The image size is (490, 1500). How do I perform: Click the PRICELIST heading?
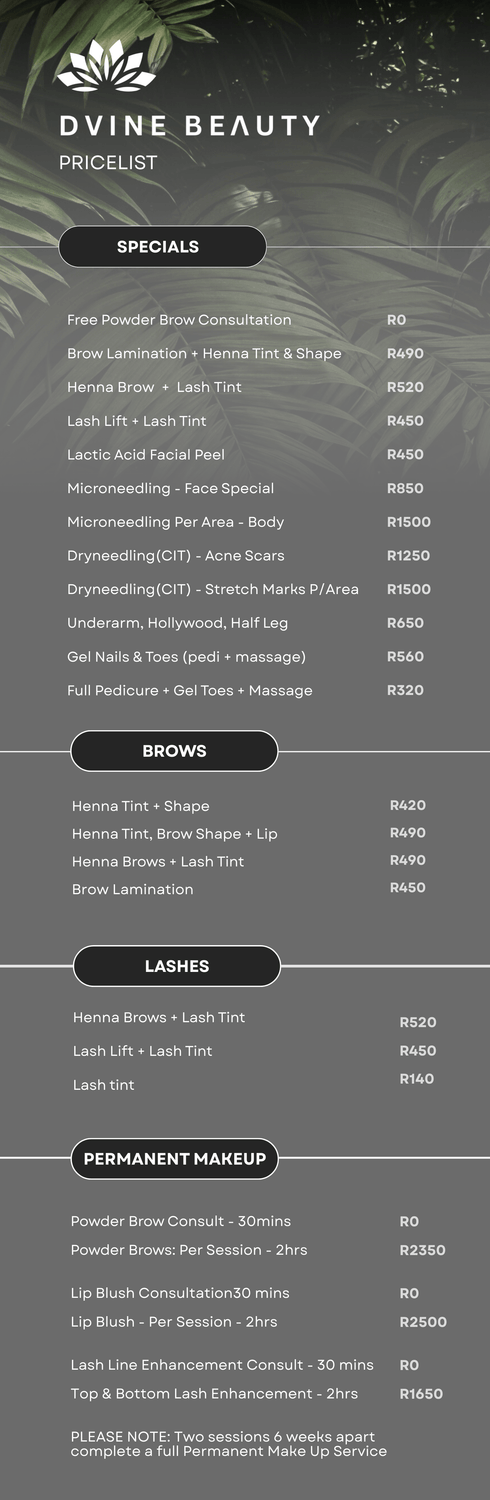[x=108, y=162]
